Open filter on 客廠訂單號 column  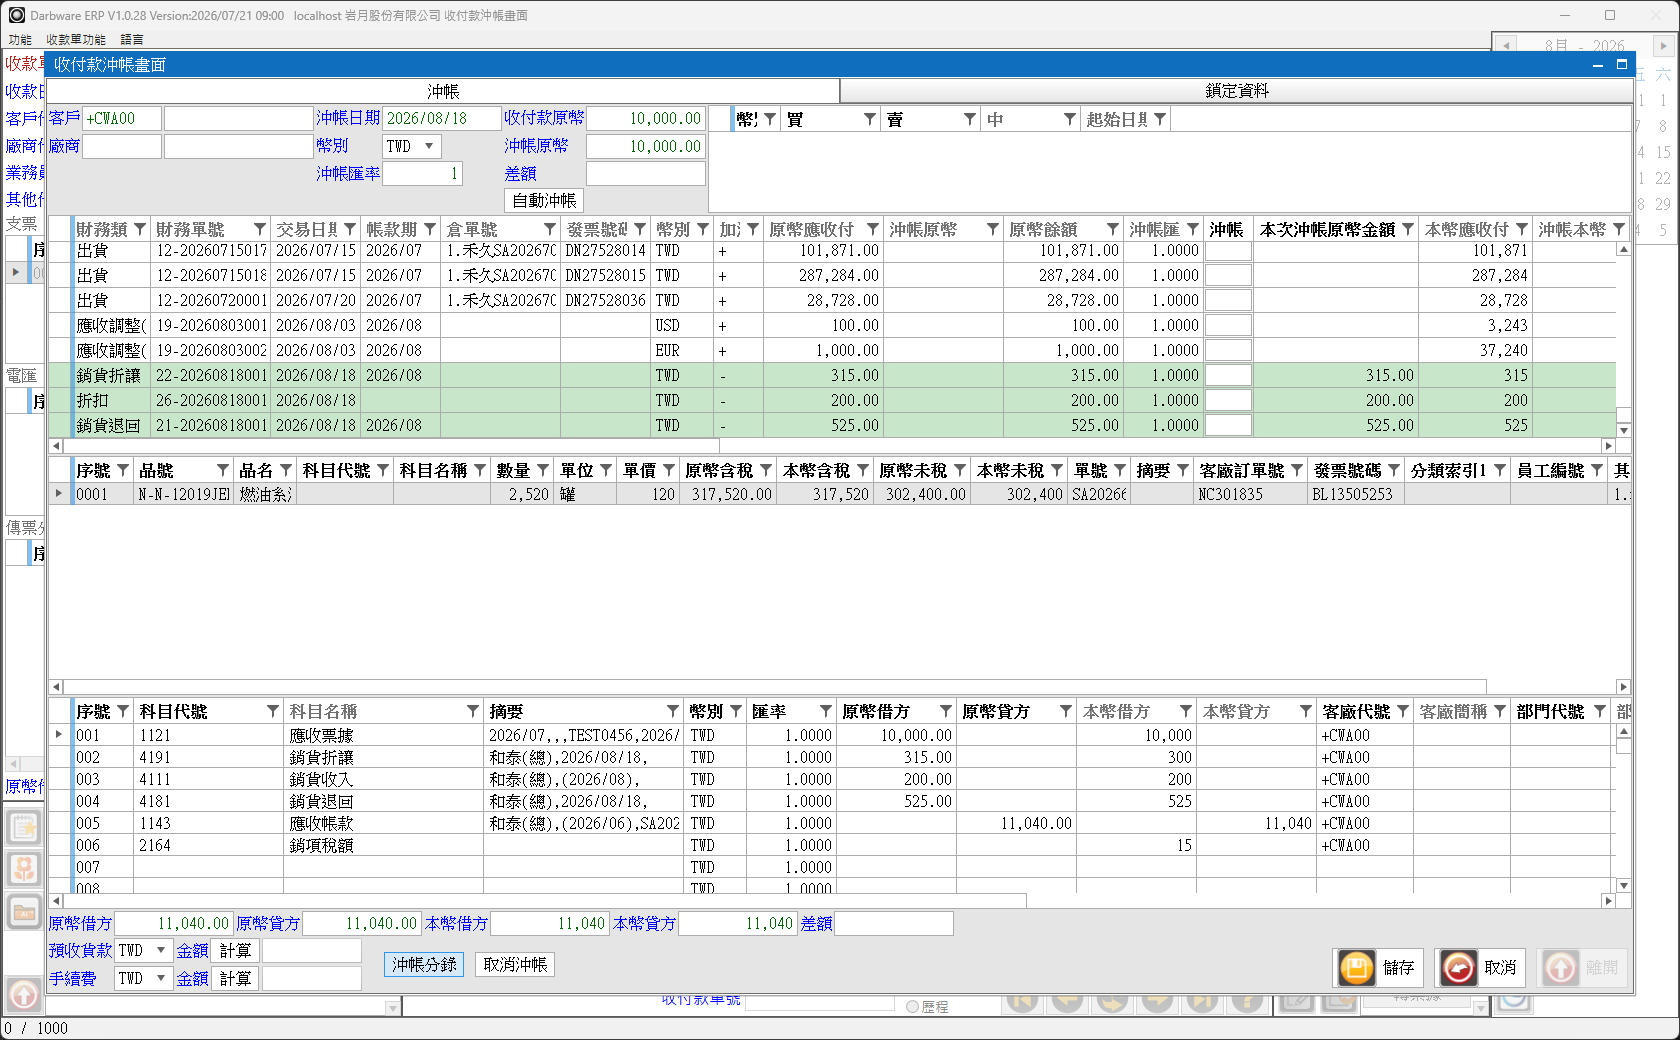point(1297,470)
